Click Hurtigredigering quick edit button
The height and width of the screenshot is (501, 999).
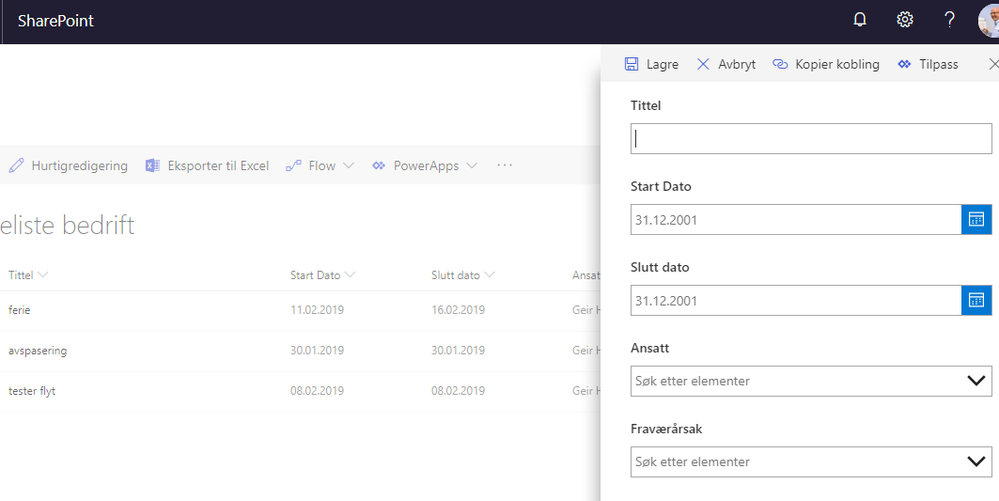[x=68, y=166]
